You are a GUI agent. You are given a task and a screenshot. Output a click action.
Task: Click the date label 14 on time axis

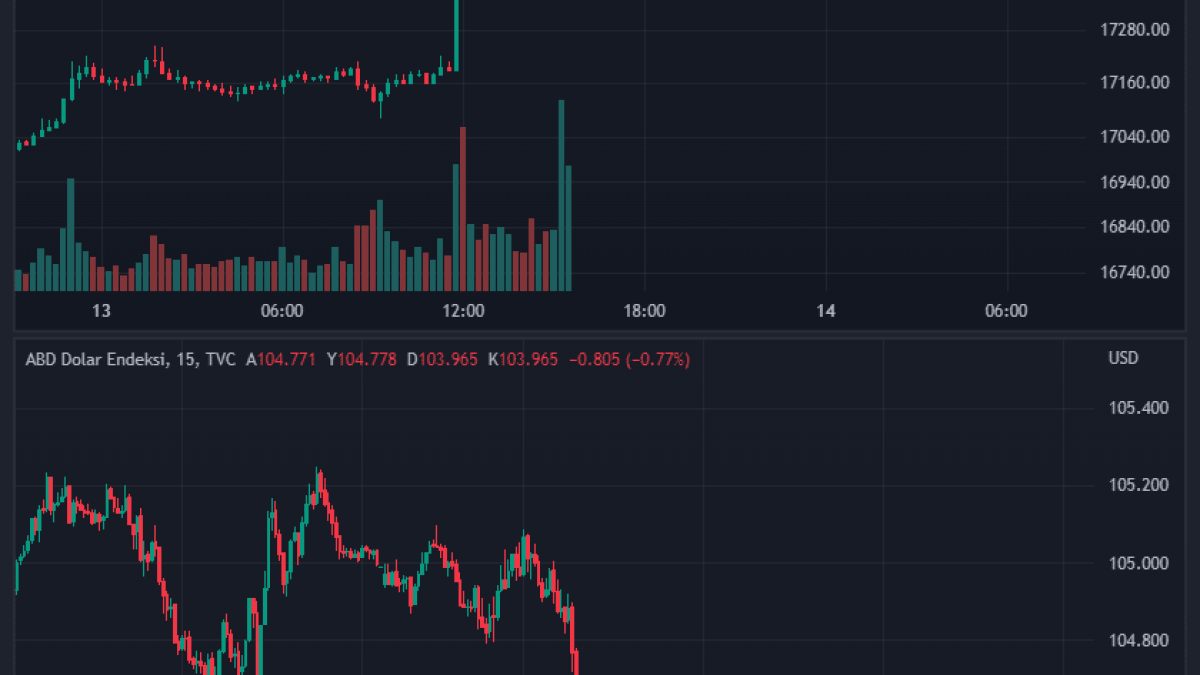825,311
